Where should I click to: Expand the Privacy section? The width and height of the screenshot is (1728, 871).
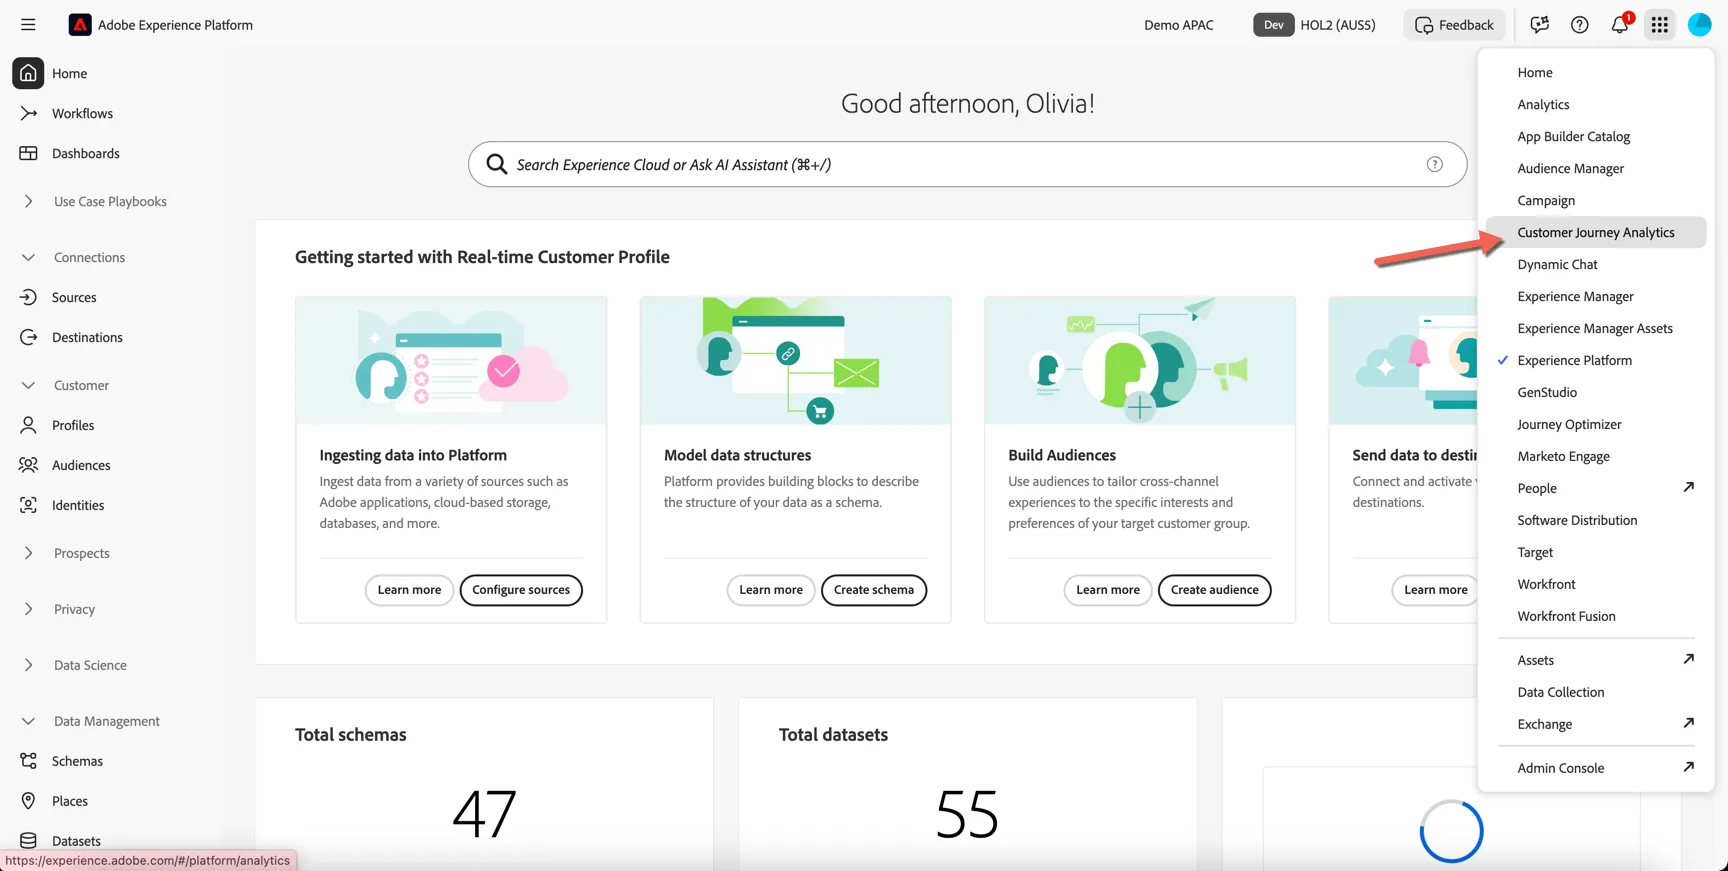click(x=28, y=609)
